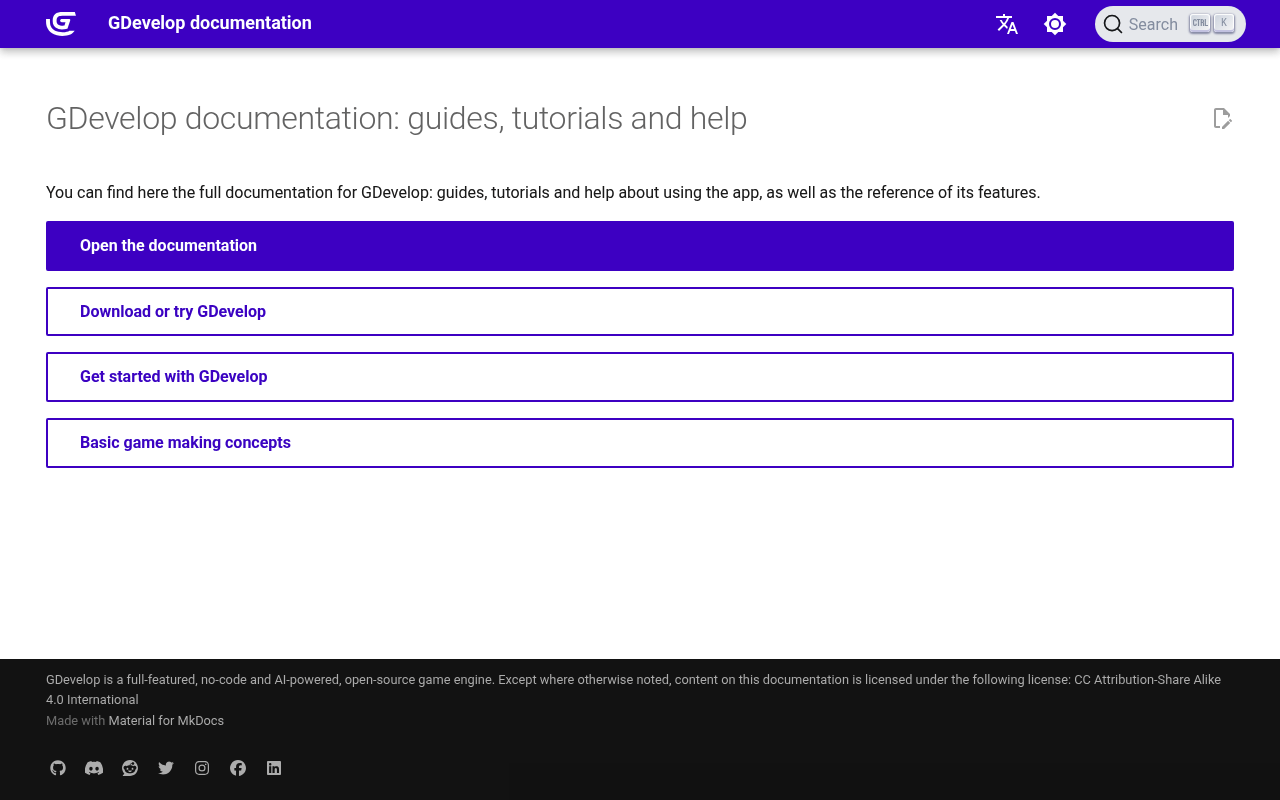This screenshot has width=1280, height=800.
Task: Click the GDevelop documentation header title
Action: point(210,23)
